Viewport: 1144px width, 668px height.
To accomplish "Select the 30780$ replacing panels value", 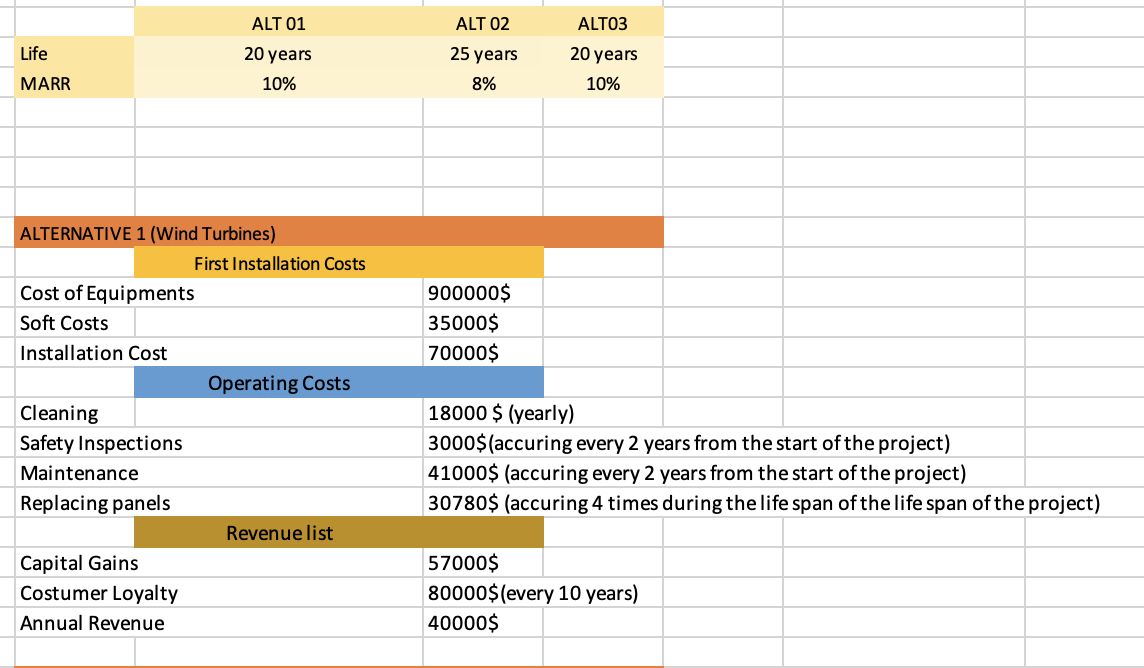I will click(764, 502).
